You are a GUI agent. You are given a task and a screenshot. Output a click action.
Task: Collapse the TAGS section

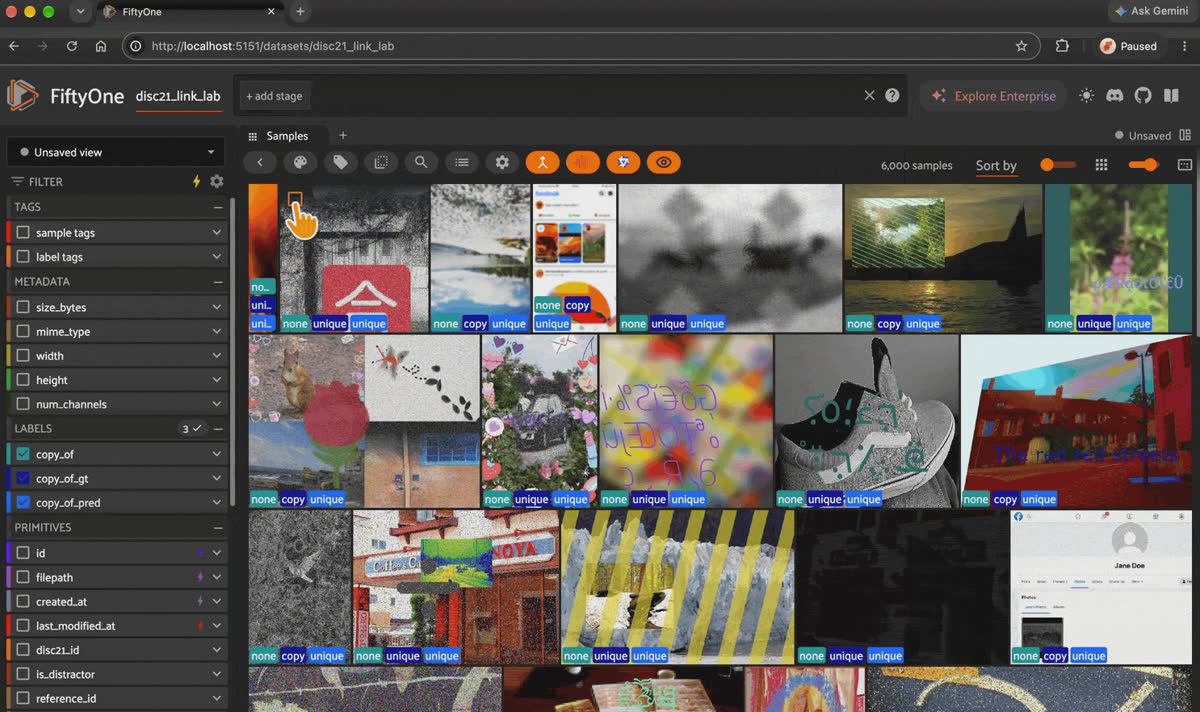tap(218, 207)
